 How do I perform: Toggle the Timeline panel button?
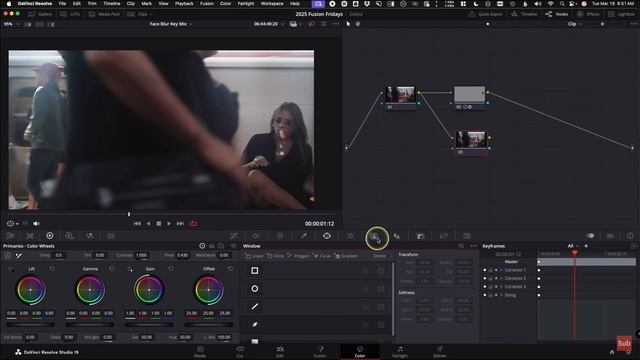click(524, 14)
